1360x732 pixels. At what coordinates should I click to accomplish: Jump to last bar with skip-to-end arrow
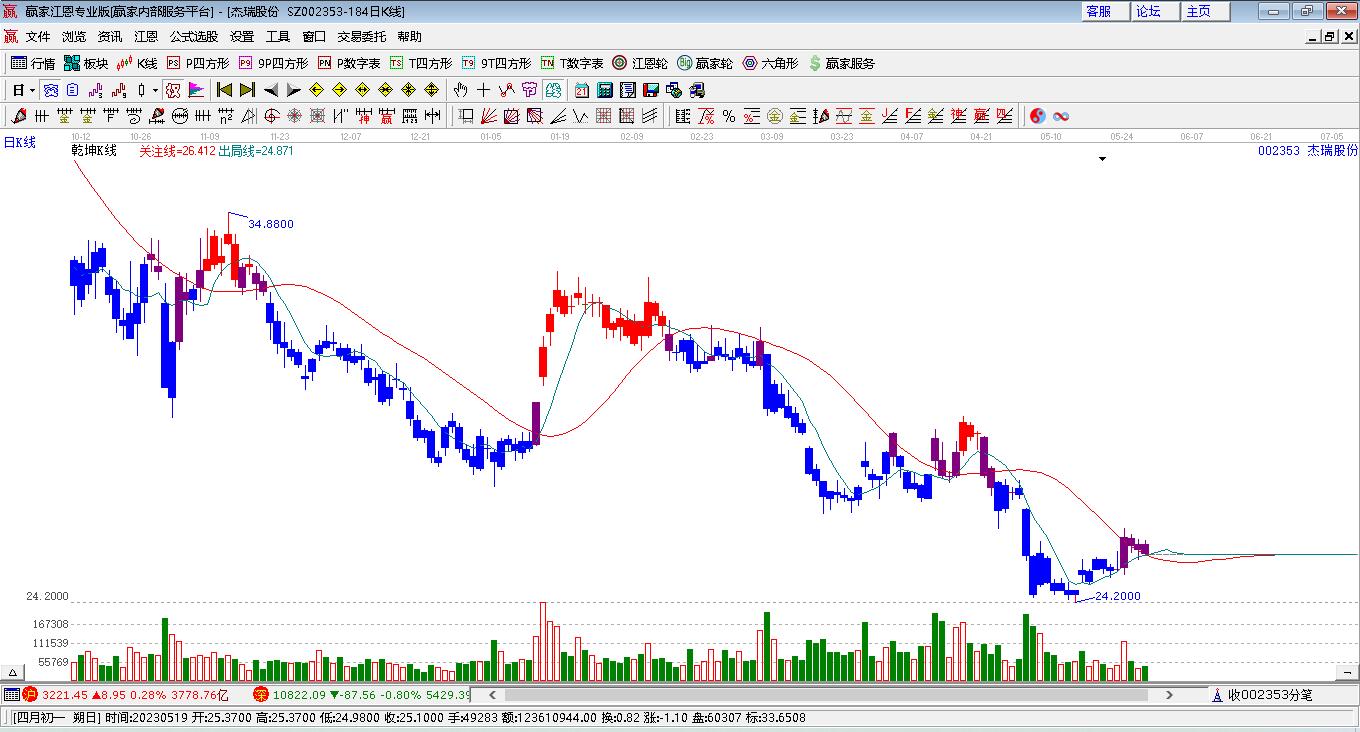(x=247, y=90)
